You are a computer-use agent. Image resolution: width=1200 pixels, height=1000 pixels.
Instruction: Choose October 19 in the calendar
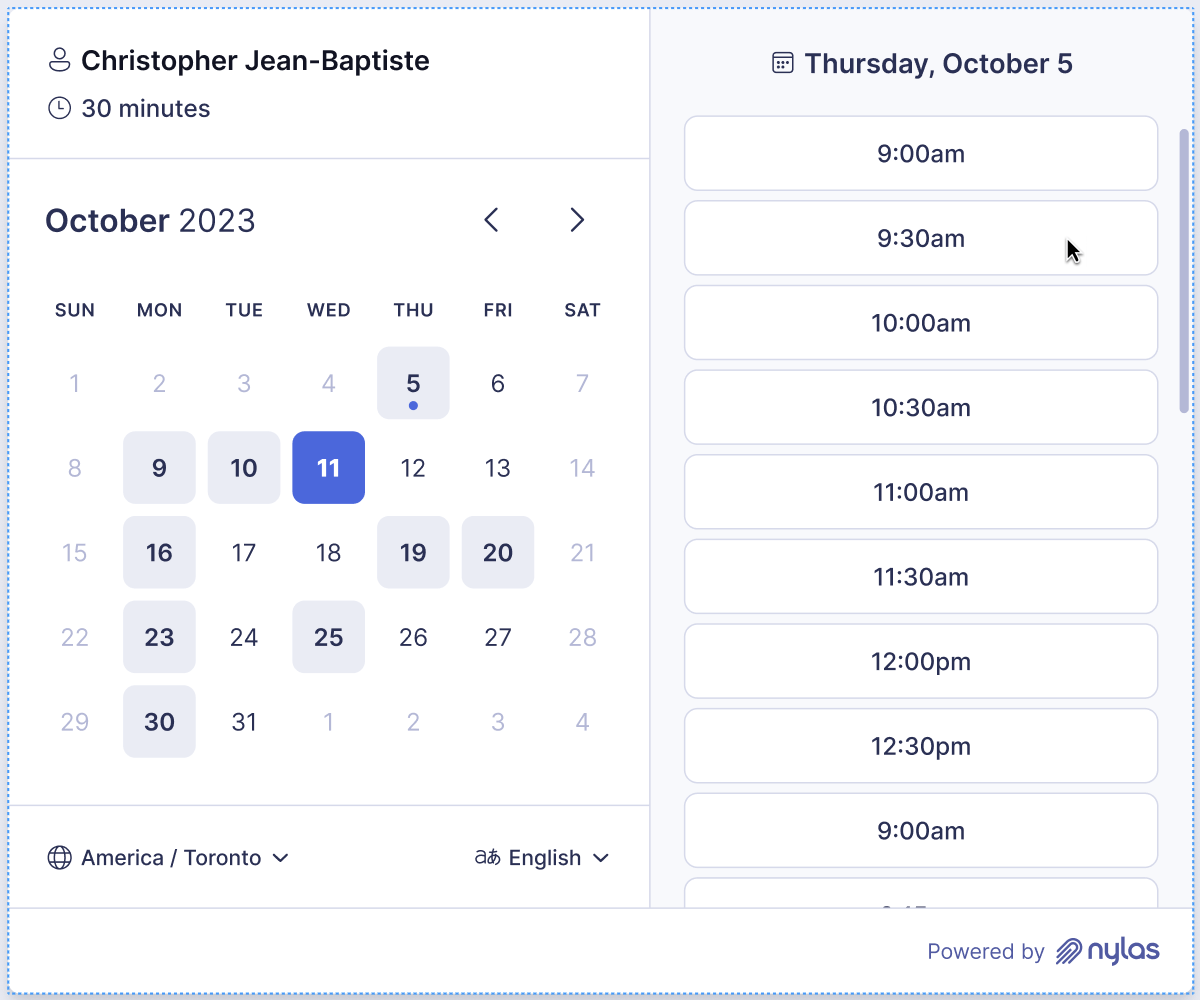click(413, 552)
